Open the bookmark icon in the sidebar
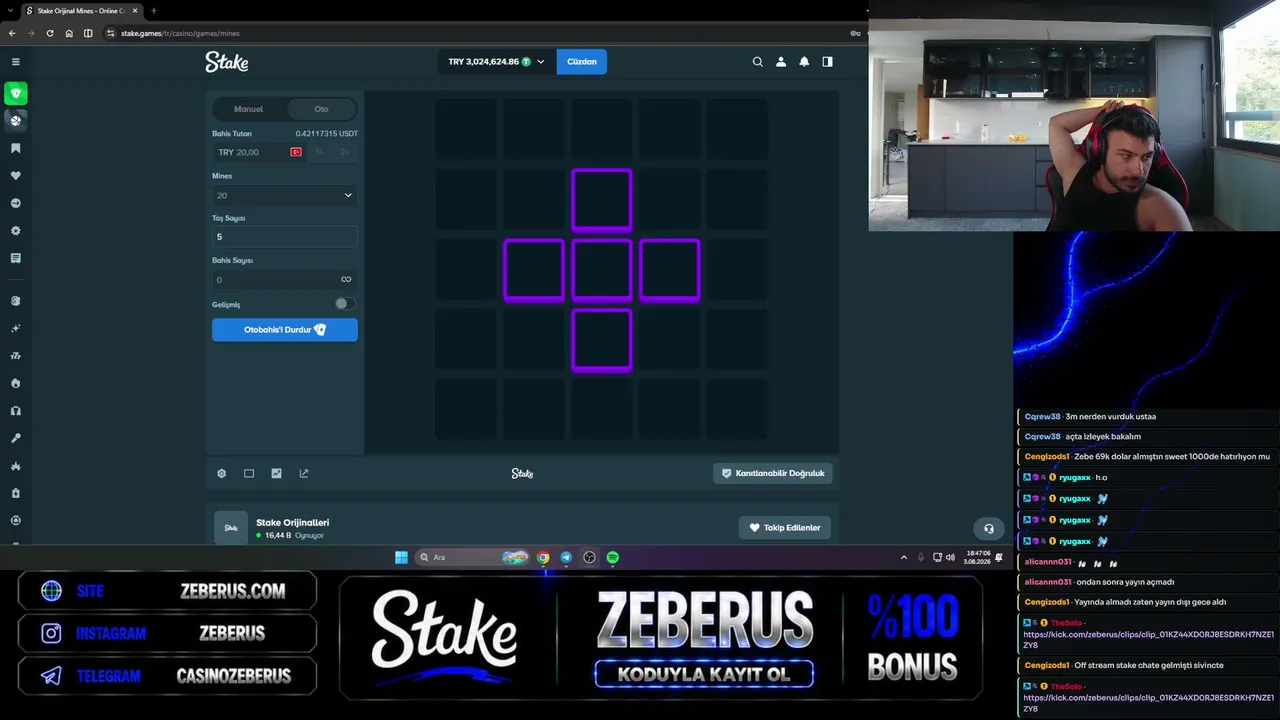The width and height of the screenshot is (1280, 720). point(15,148)
